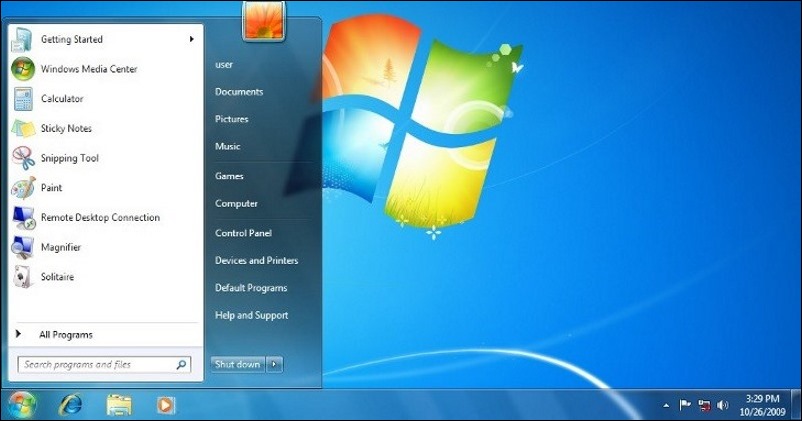The height and width of the screenshot is (421, 802).
Task: Open Remote Desktop Connection icon
Action: point(24,218)
